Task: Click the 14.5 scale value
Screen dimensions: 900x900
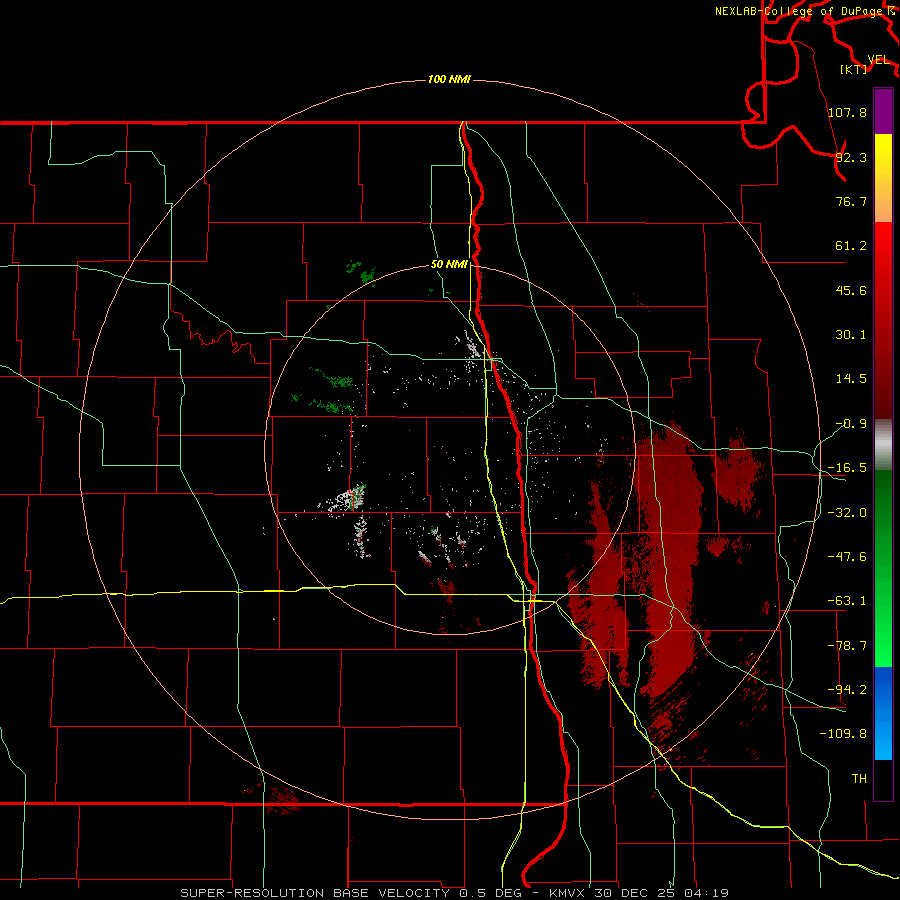Action: 851,379
